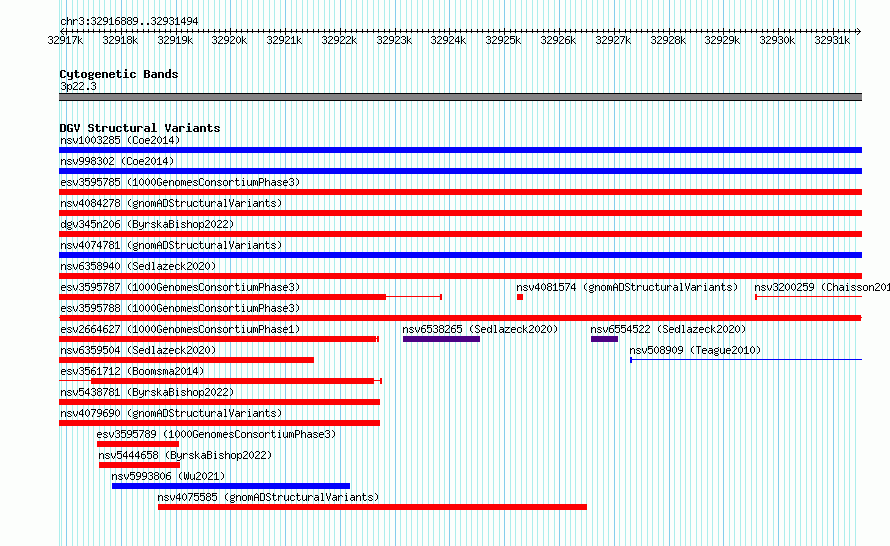Open esv3595785 (1000GenomesConsortiumPhase3) variant label

tap(180, 182)
